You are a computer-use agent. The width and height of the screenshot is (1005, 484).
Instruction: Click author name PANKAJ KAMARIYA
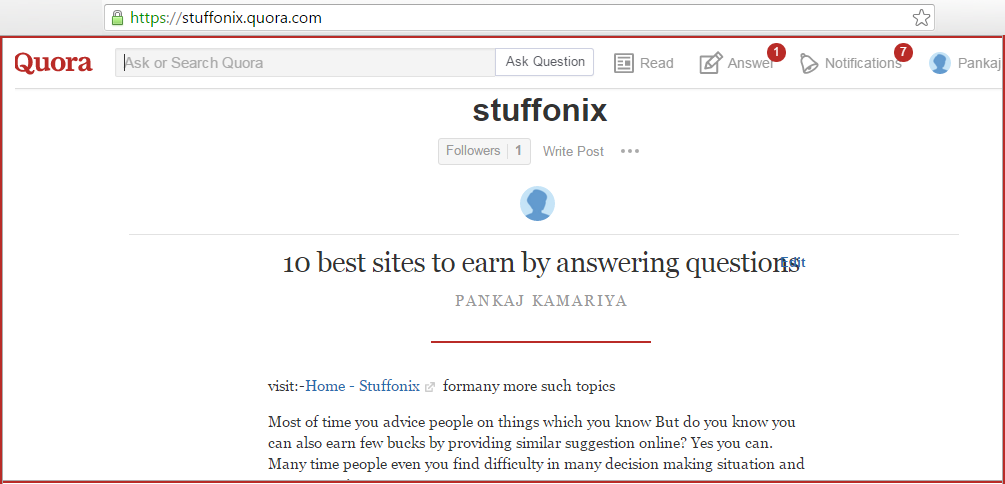(x=541, y=301)
